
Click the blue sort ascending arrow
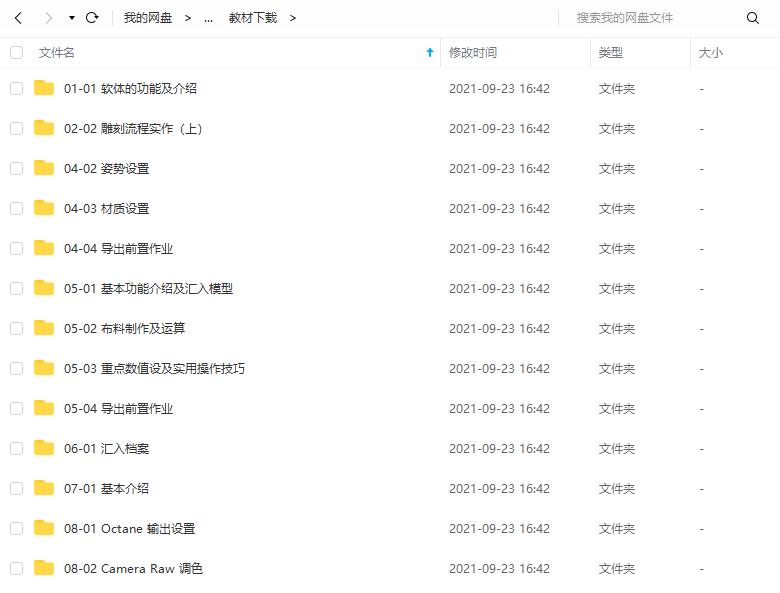pos(430,52)
